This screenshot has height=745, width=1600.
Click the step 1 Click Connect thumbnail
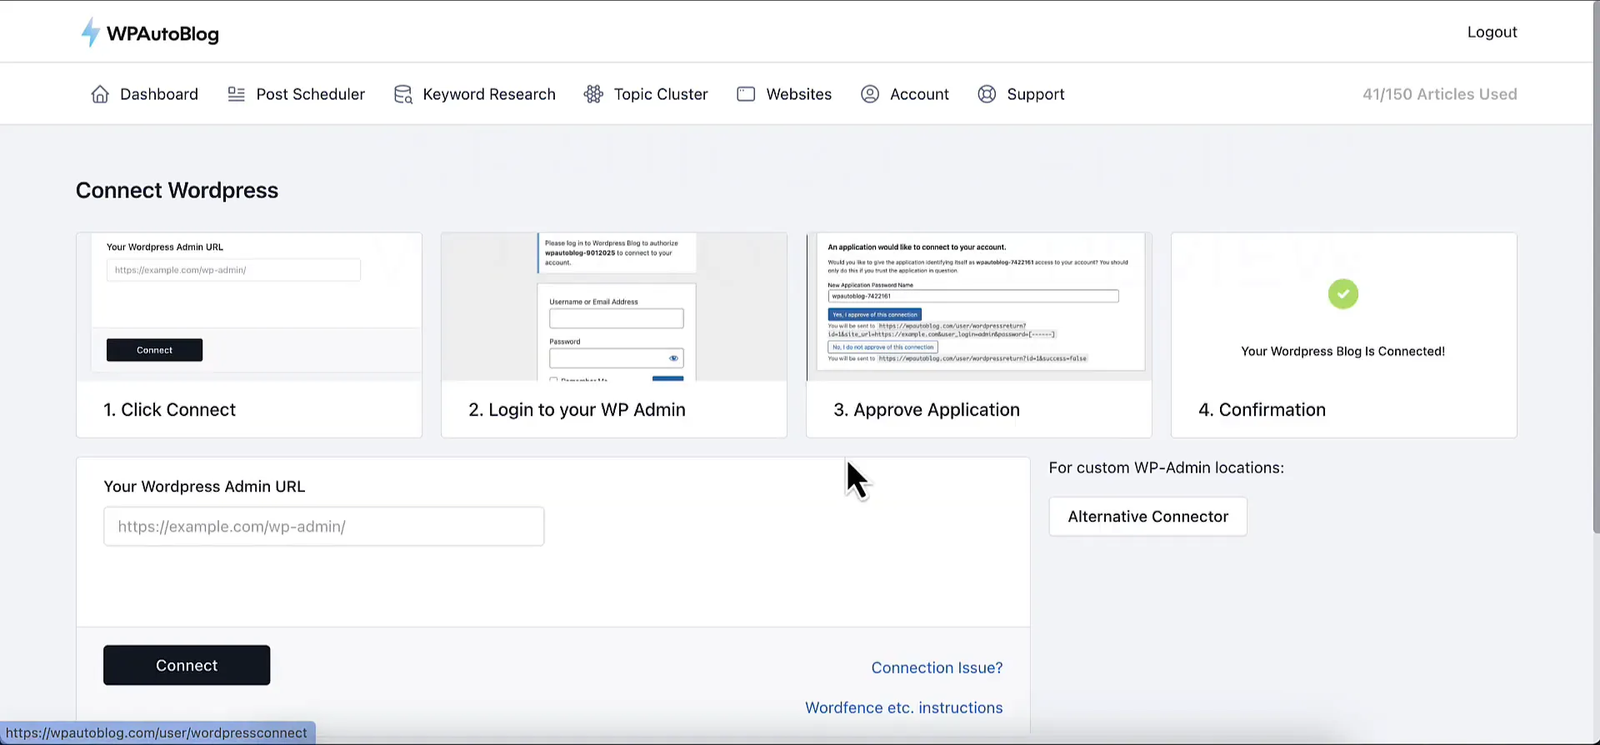pos(249,307)
